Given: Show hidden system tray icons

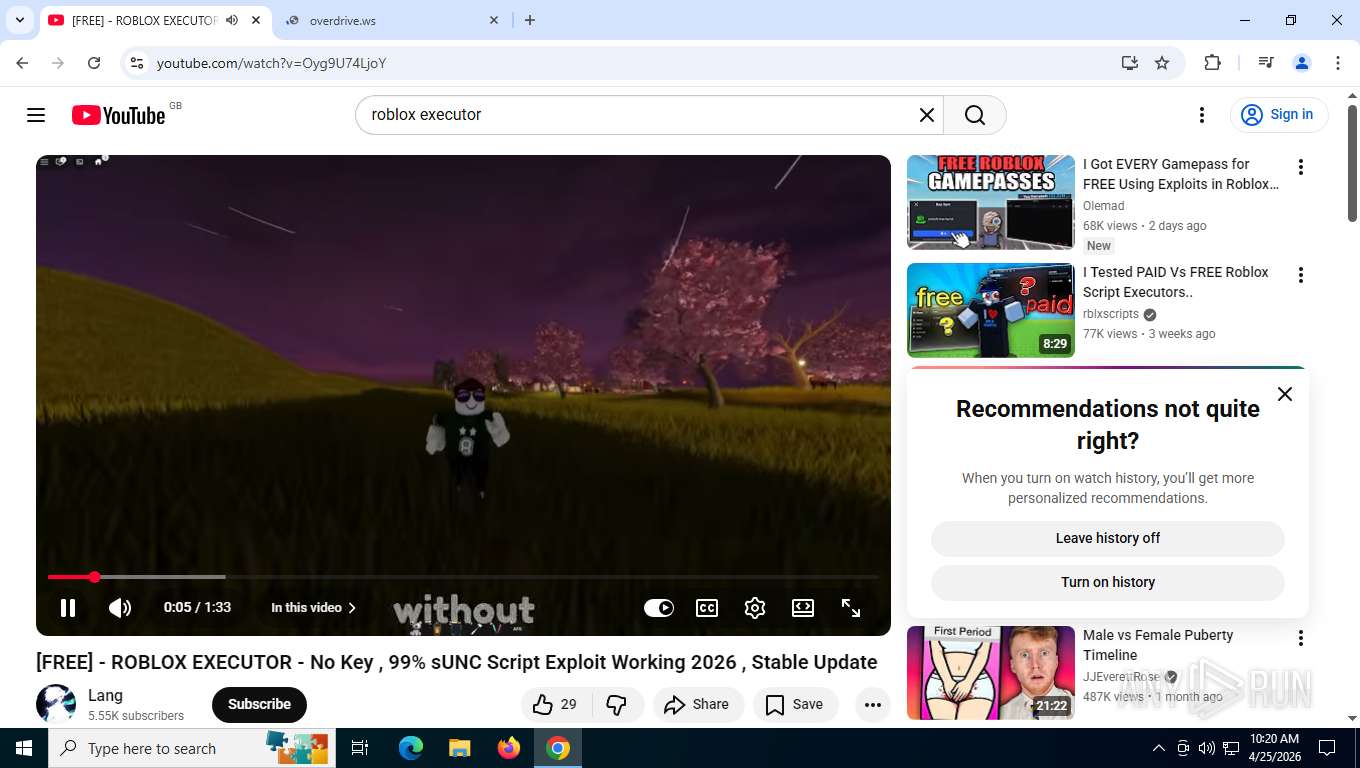Looking at the screenshot, I should pyautogui.click(x=1159, y=748).
